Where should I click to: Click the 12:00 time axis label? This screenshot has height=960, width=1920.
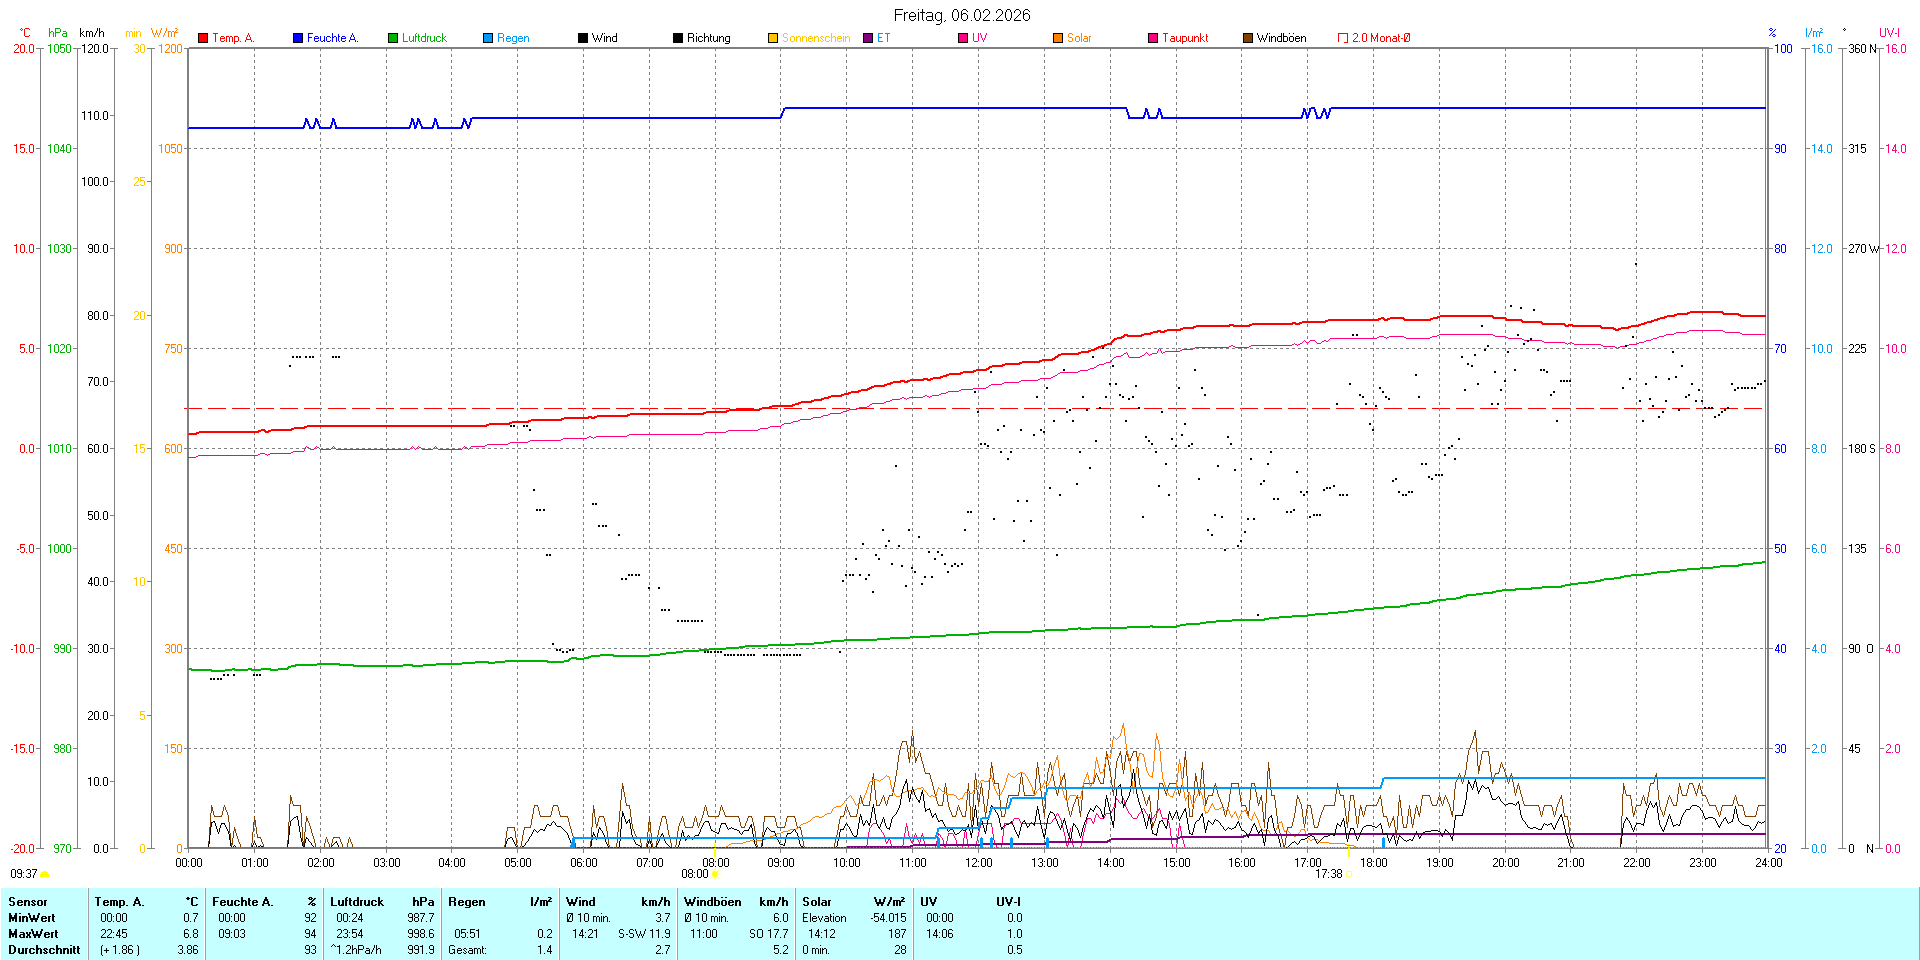978,863
